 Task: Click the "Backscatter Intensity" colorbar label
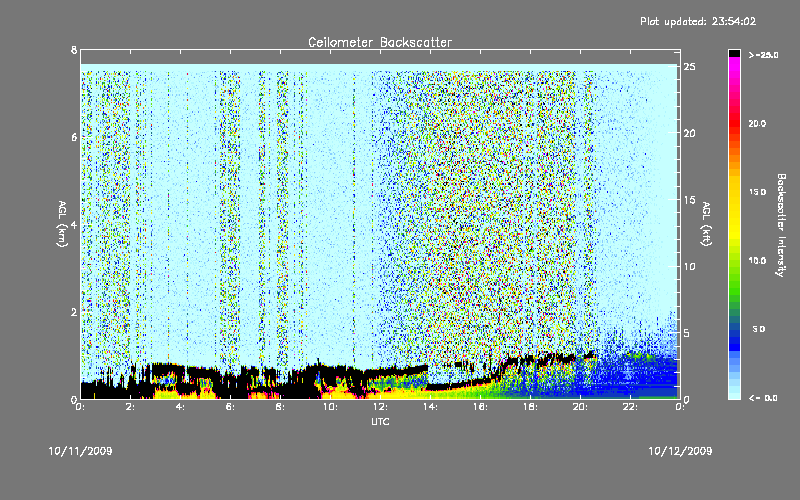(x=781, y=225)
